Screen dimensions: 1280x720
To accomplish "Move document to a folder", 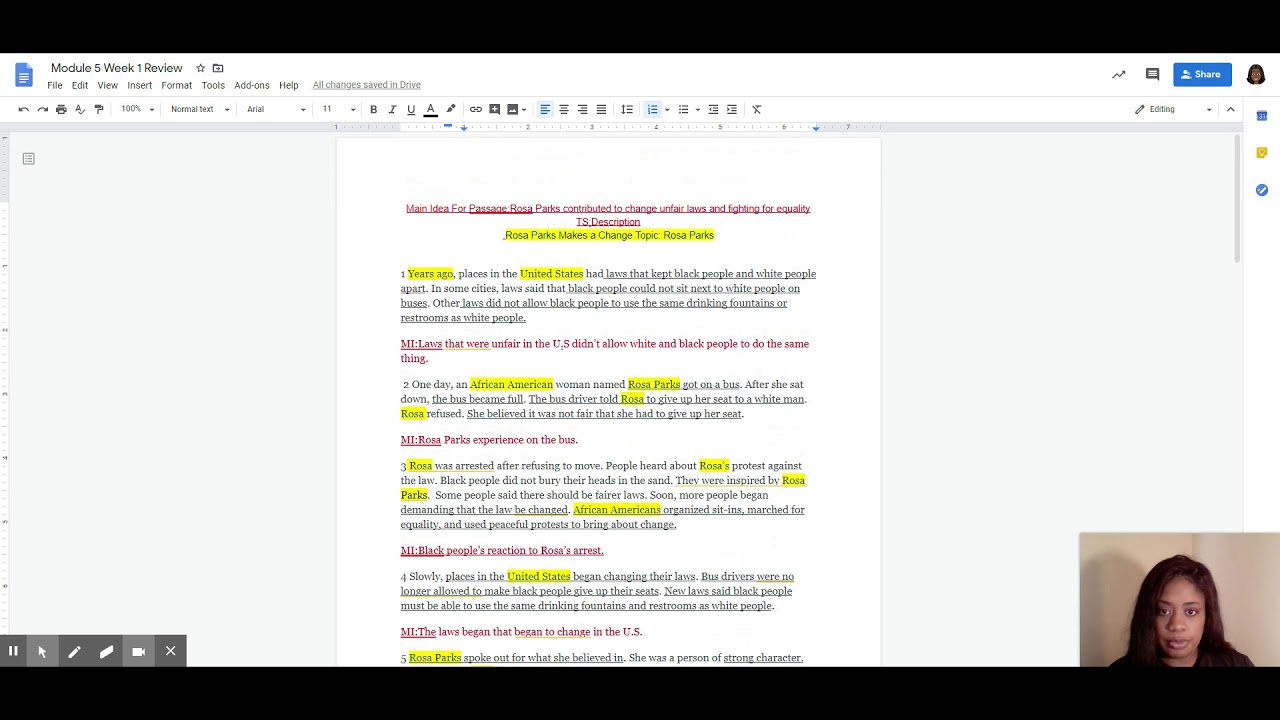I will 218,68.
